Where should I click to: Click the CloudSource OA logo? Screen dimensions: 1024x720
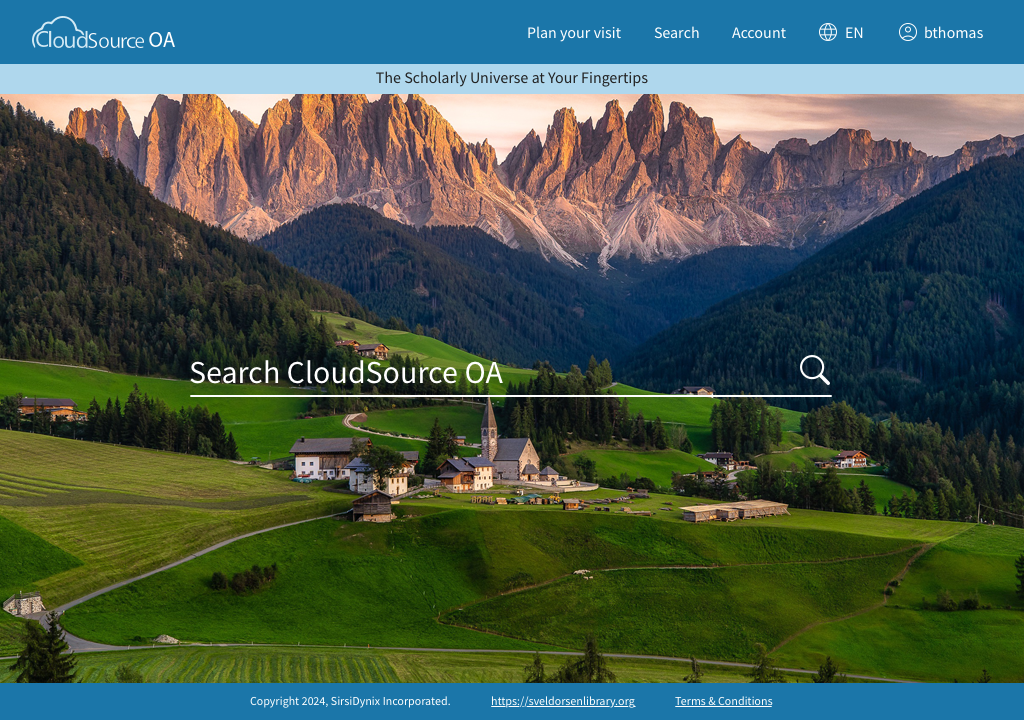[104, 33]
